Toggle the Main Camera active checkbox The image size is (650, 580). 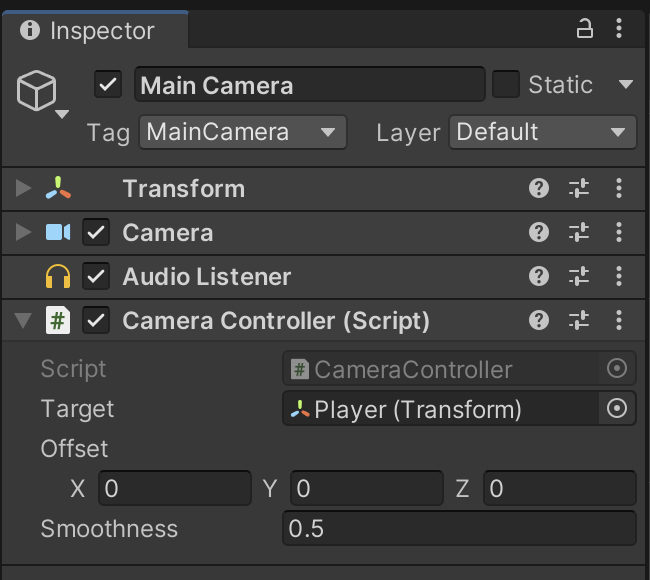pyautogui.click(x=108, y=84)
